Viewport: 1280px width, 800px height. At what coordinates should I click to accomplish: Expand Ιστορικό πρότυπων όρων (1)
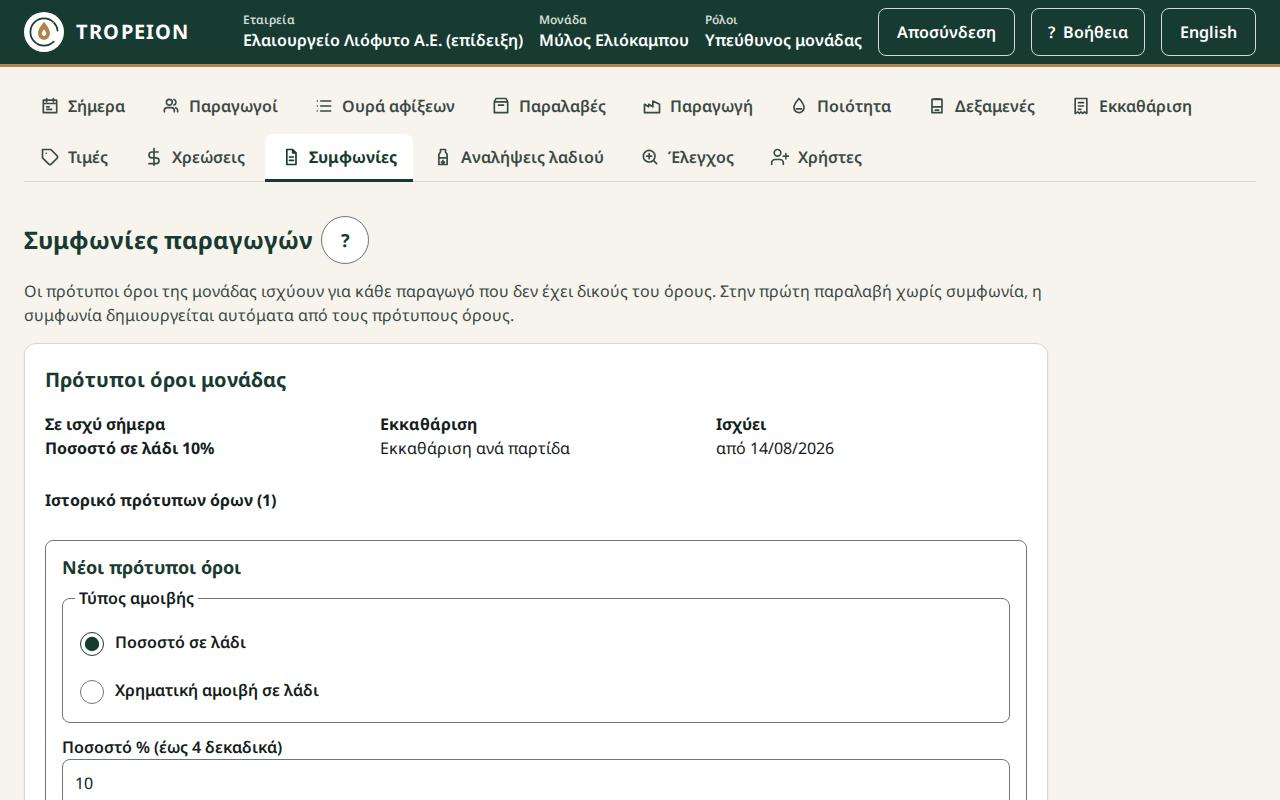tap(161, 500)
